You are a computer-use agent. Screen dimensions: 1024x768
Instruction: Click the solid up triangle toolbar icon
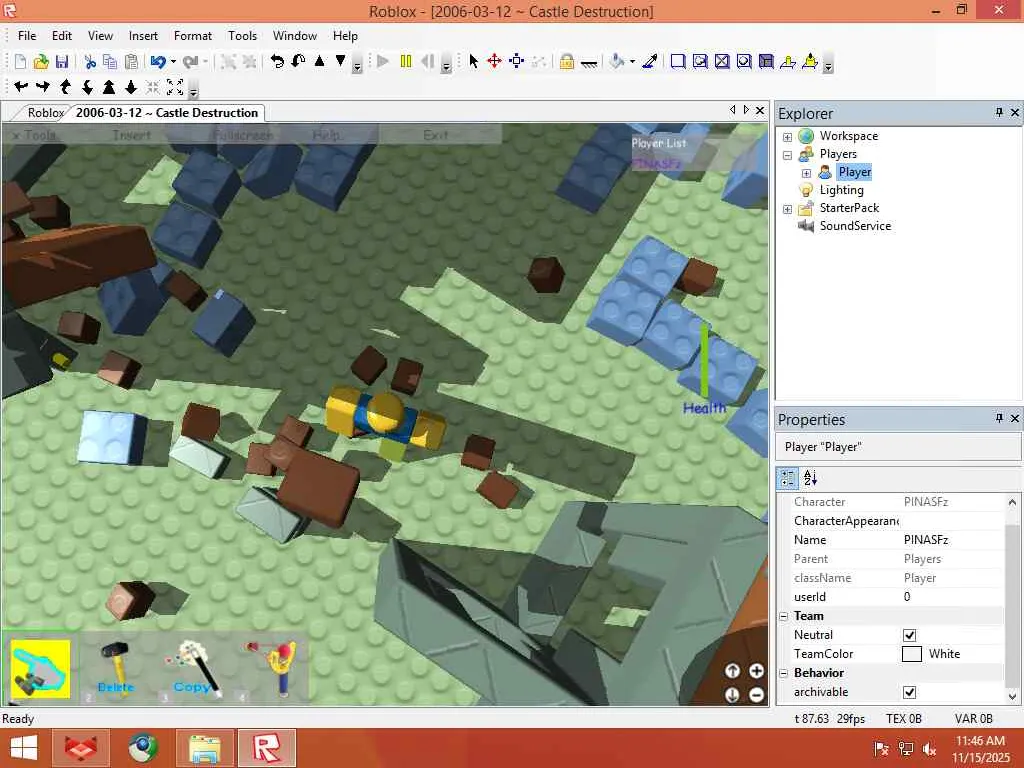319,61
